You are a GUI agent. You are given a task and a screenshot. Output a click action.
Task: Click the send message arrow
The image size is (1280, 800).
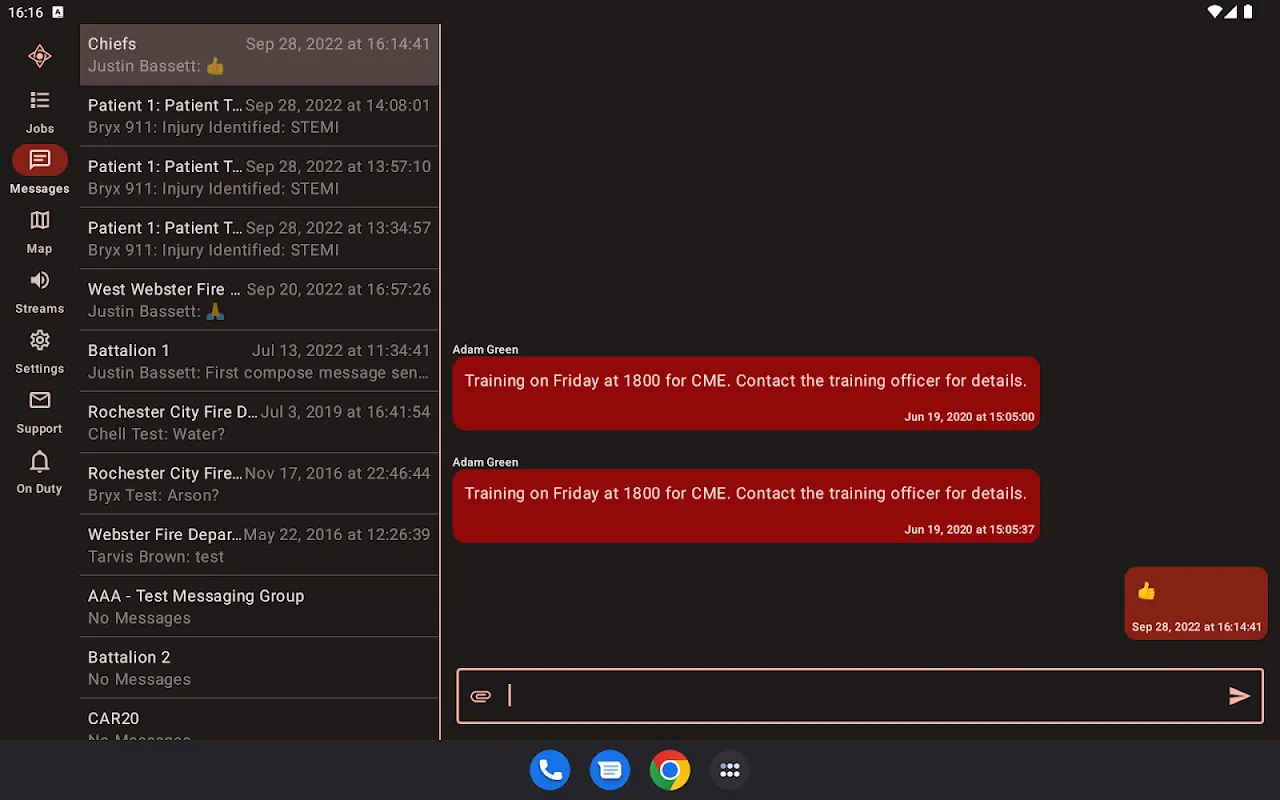click(x=1239, y=696)
